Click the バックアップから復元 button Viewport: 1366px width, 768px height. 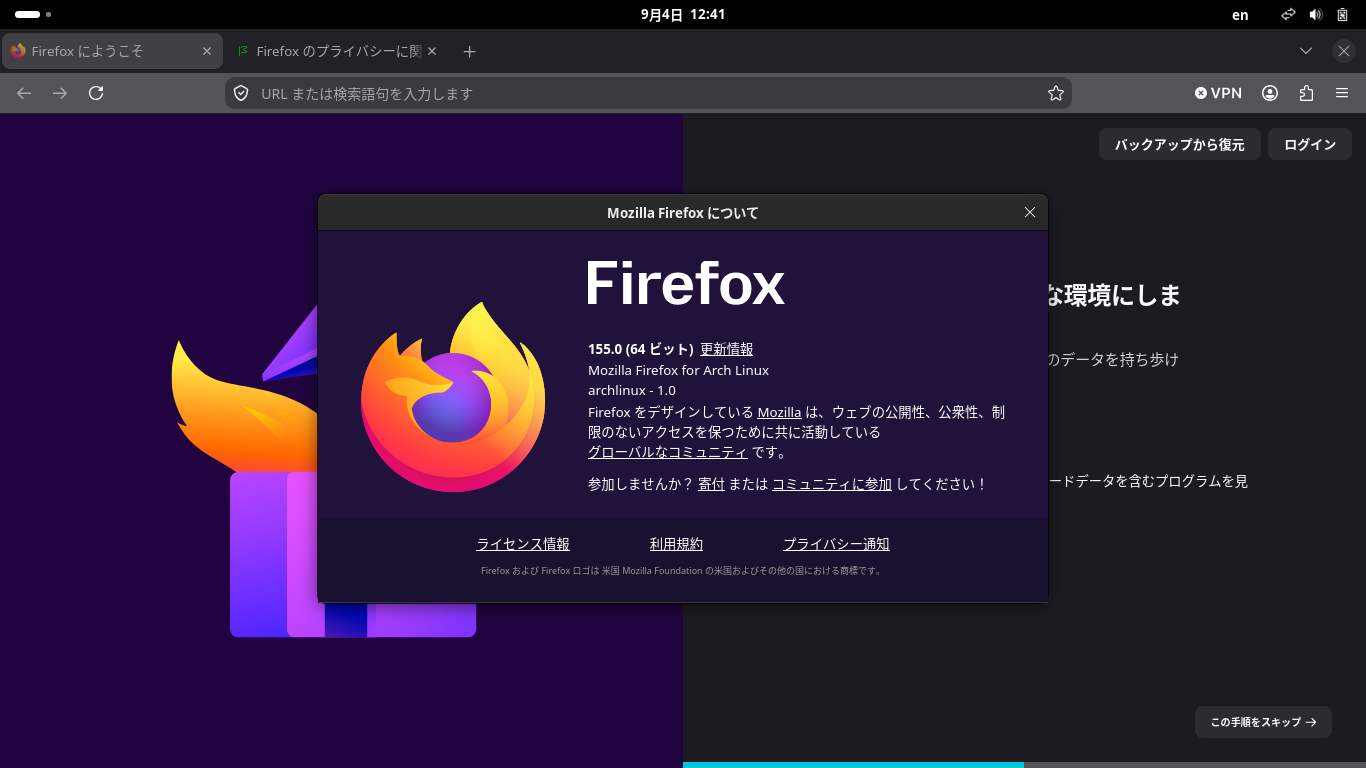click(x=1180, y=145)
